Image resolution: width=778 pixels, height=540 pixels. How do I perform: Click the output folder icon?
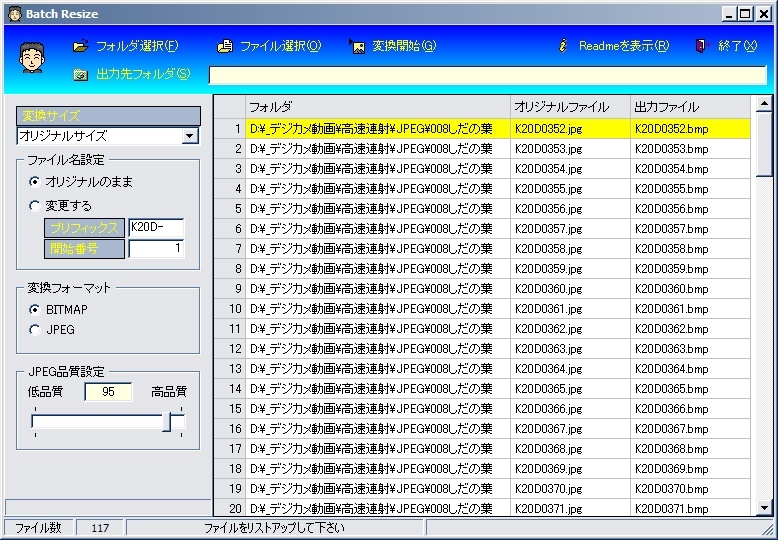click(x=80, y=74)
